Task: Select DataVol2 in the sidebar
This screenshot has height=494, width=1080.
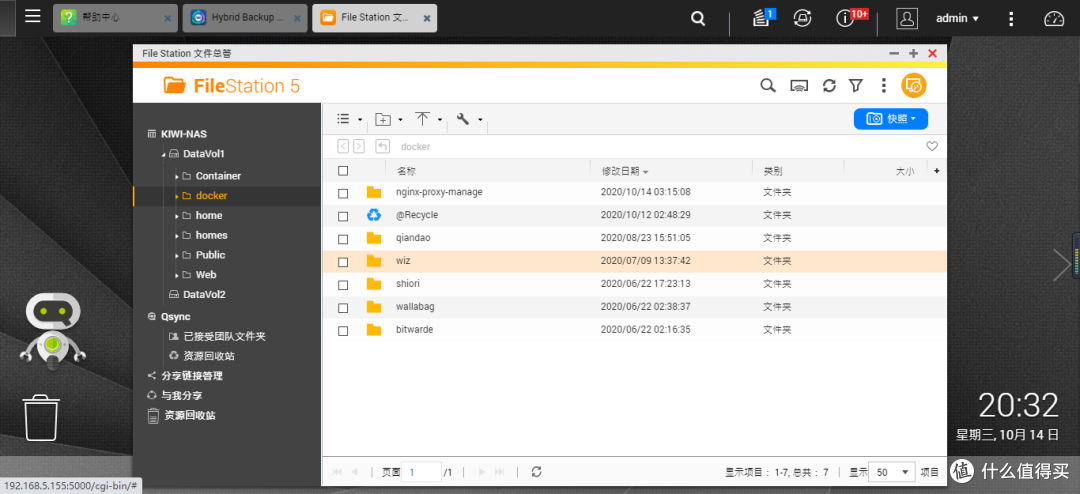Action: [x=204, y=294]
